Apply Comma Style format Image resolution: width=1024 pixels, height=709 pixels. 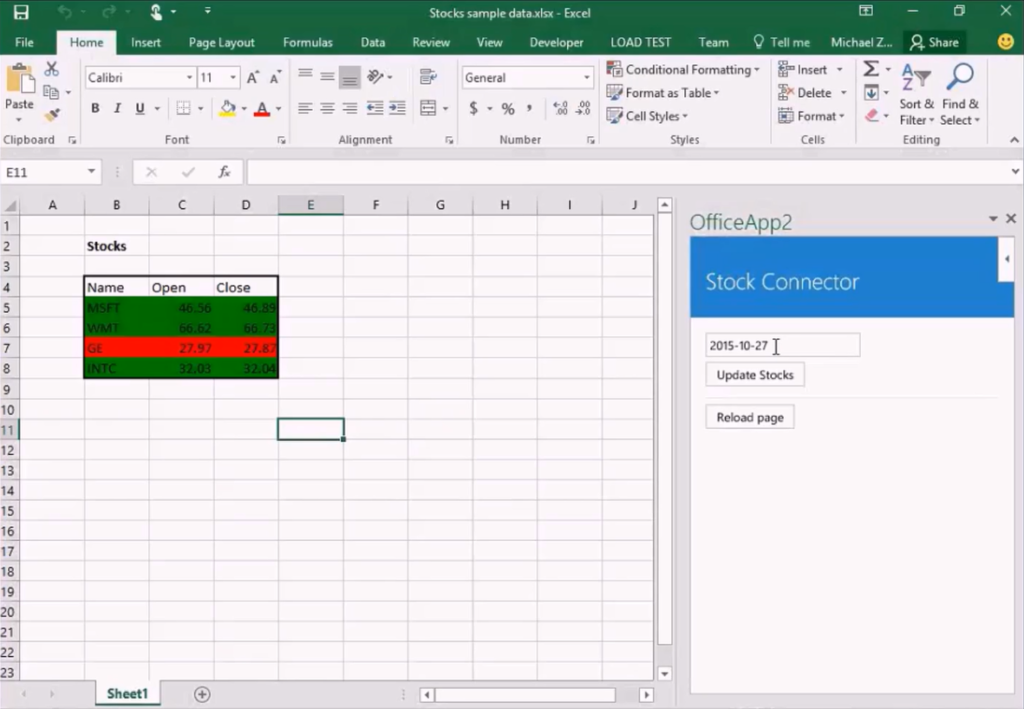pos(530,108)
